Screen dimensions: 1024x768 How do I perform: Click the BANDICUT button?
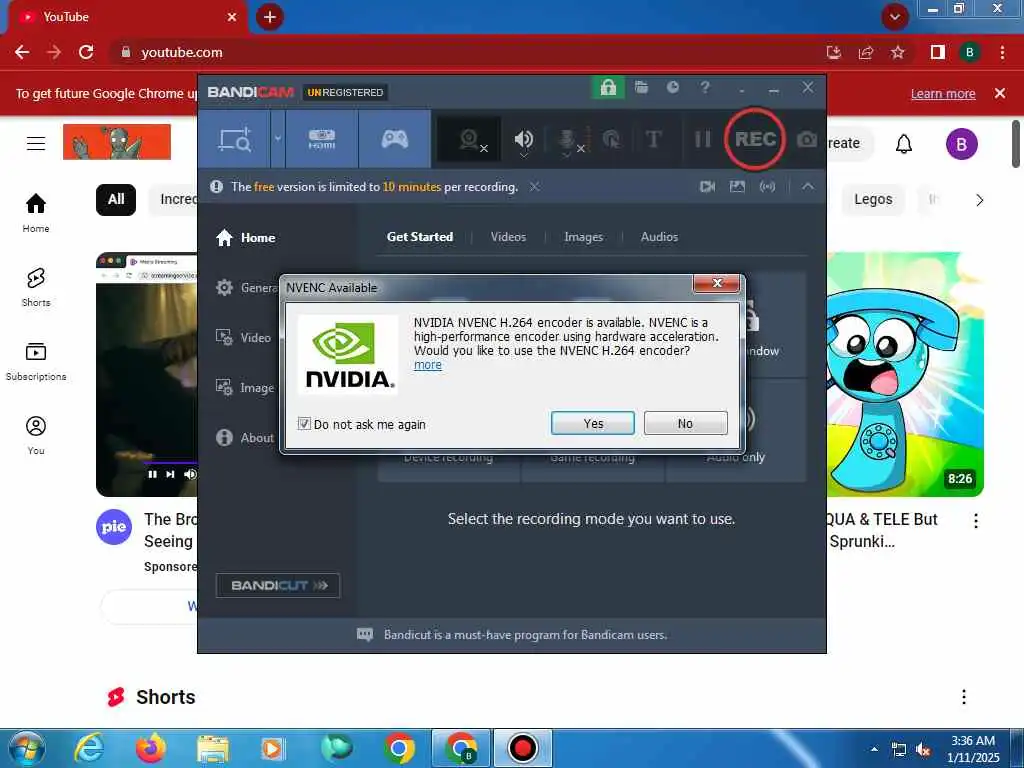click(x=278, y=585)
